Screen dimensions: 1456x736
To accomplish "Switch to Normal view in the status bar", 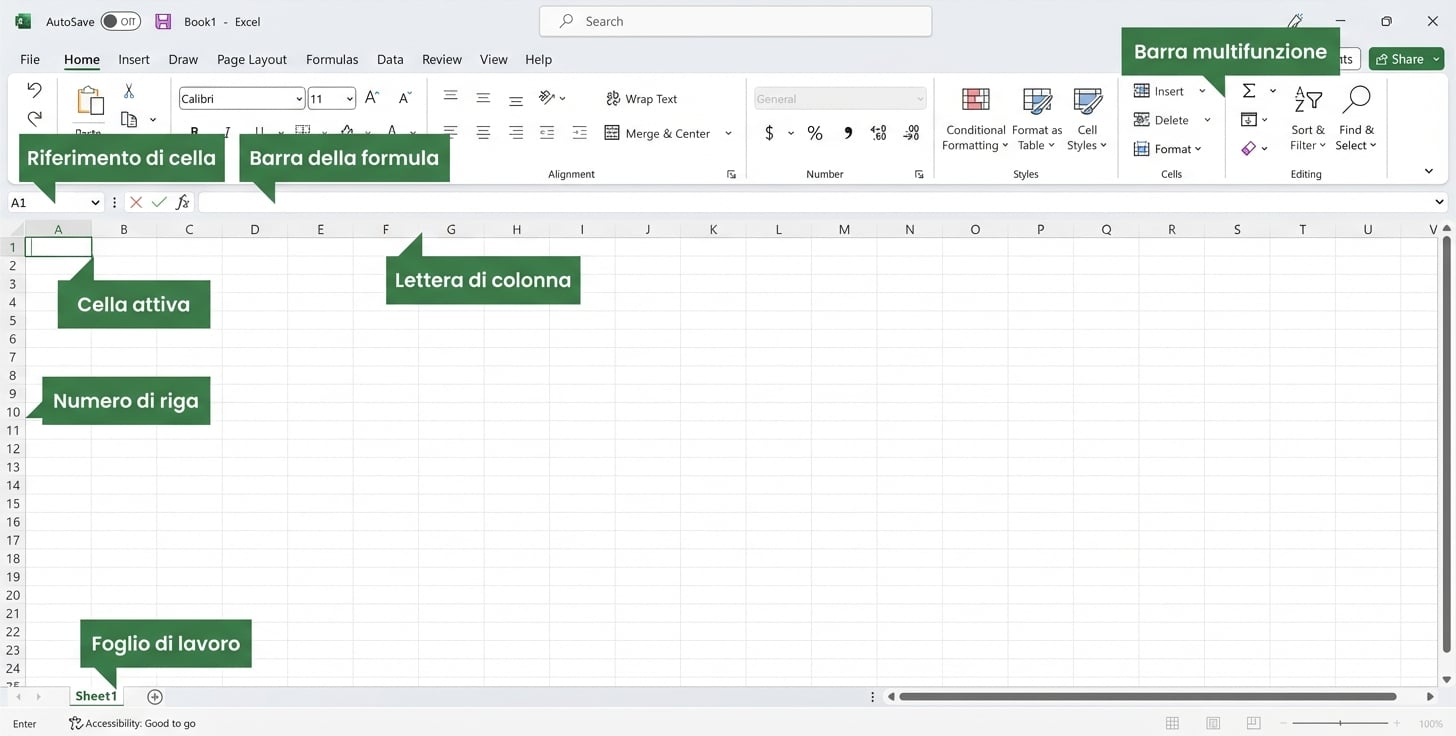I will tap(1173, 723).
